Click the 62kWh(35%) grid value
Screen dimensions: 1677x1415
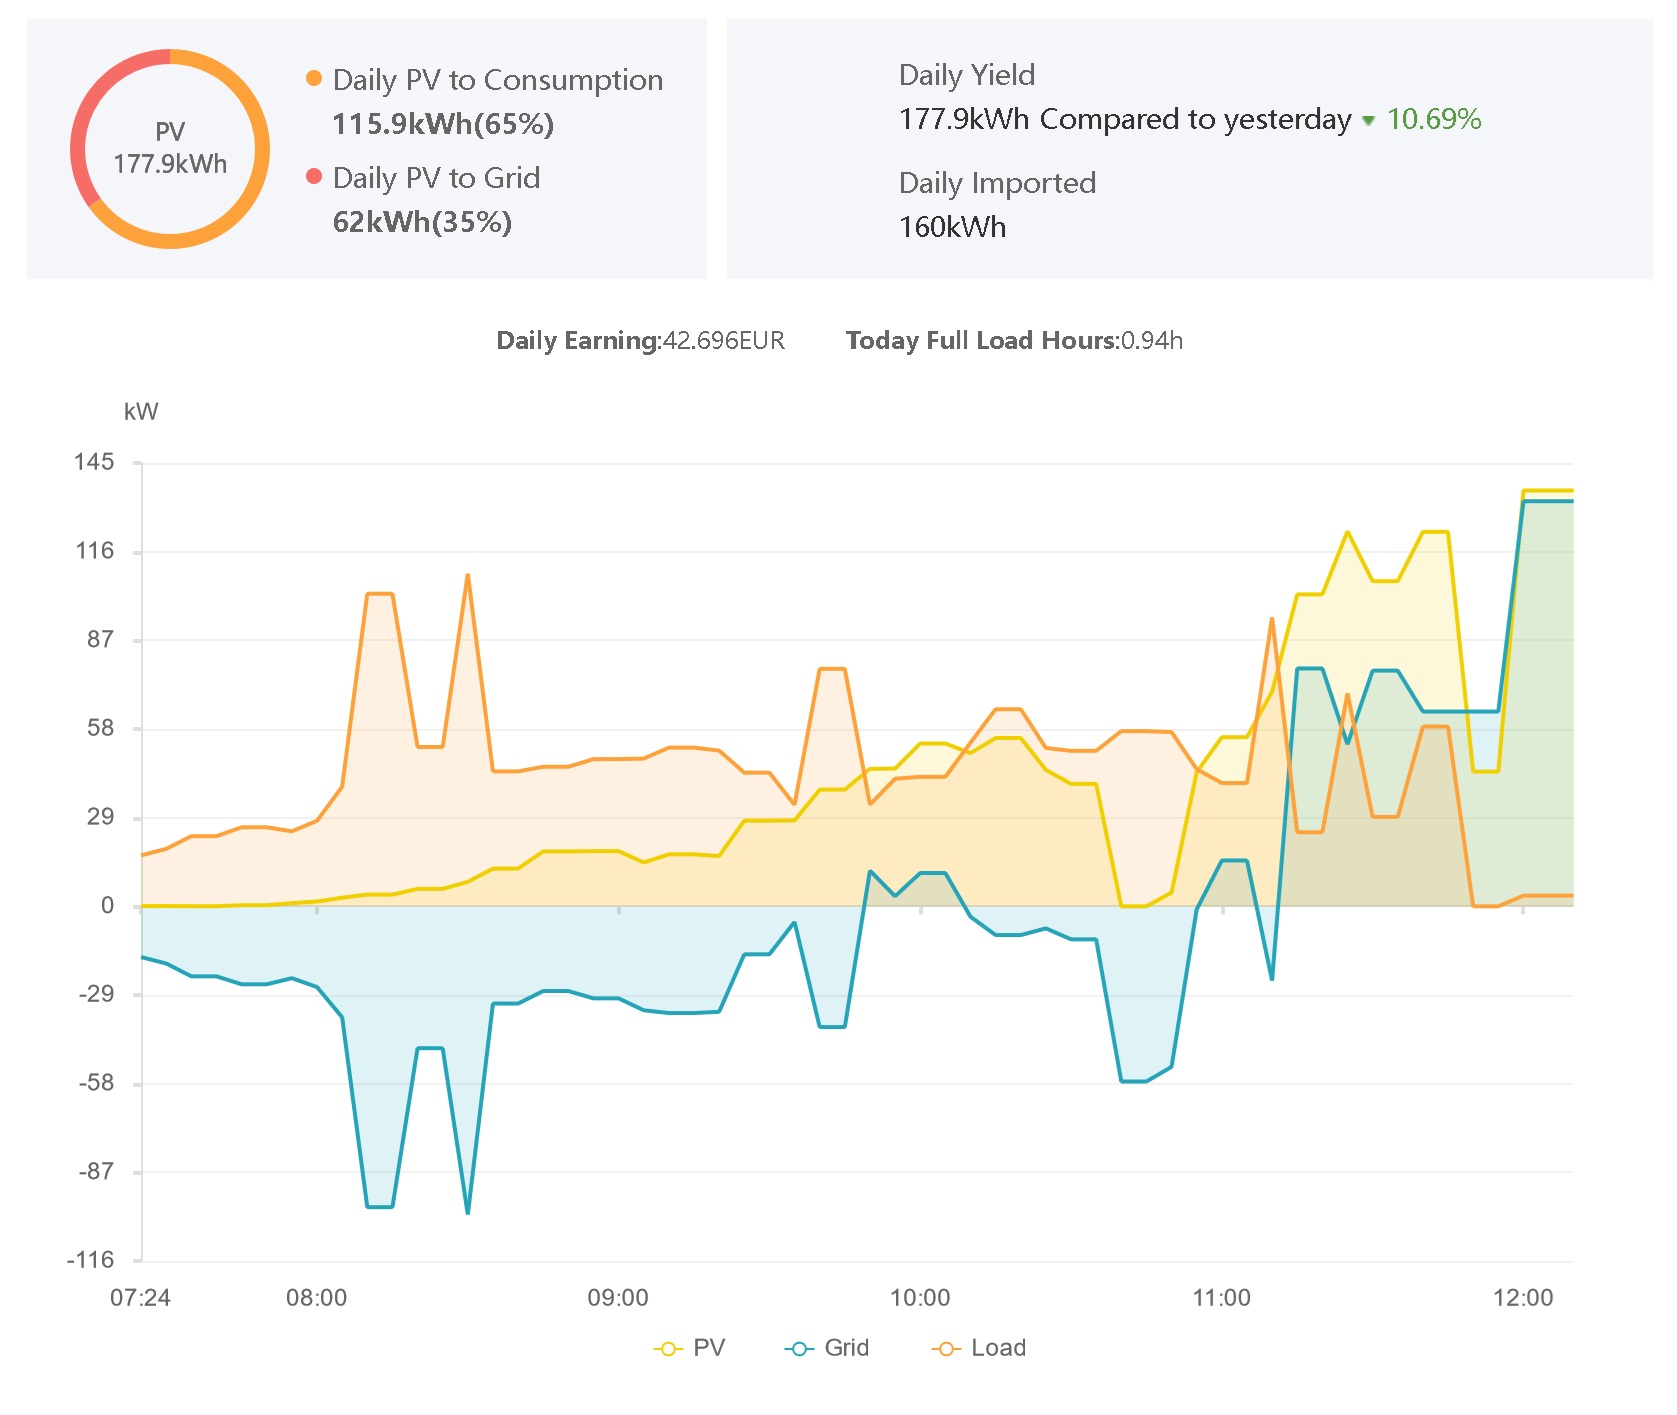pos(421,222)
